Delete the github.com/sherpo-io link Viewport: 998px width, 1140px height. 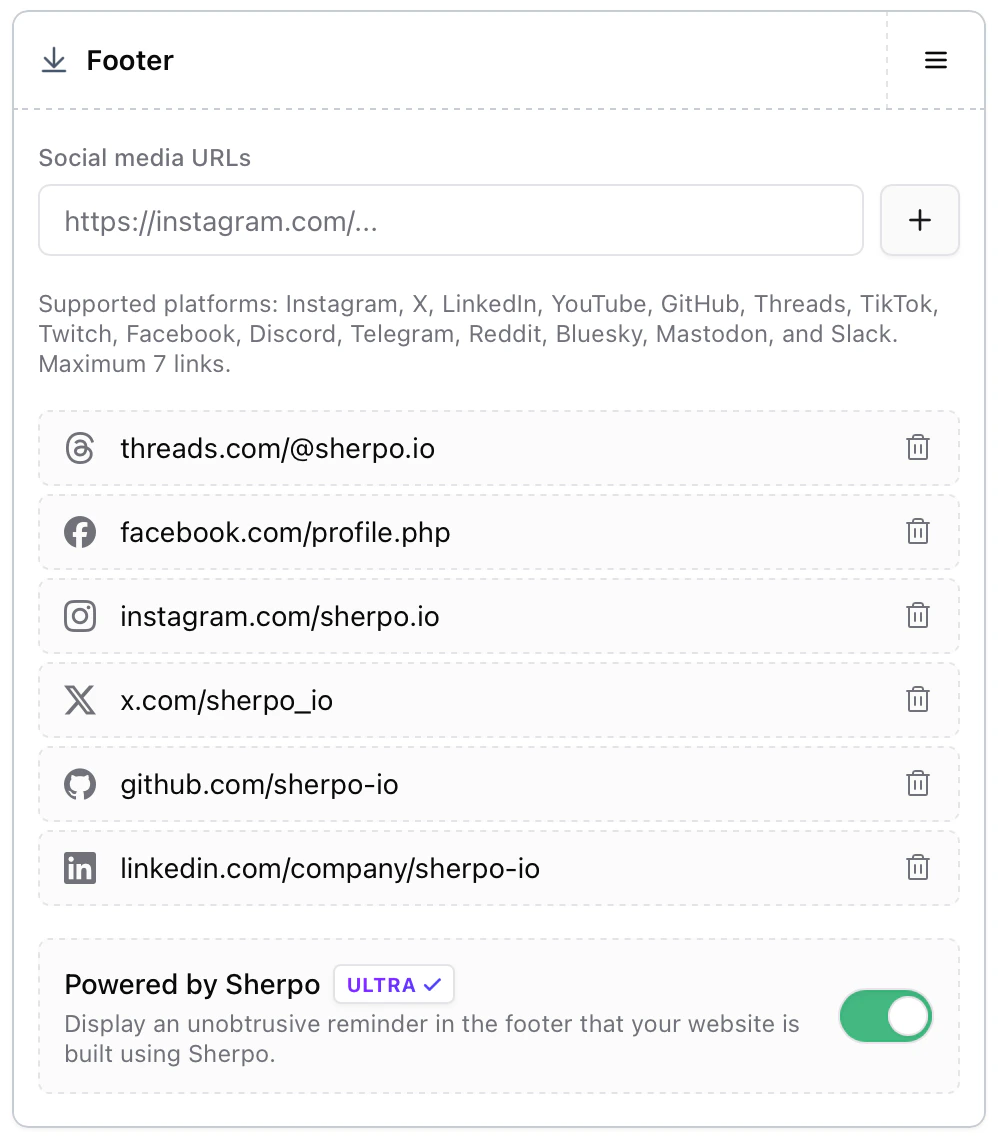[918, 783]
